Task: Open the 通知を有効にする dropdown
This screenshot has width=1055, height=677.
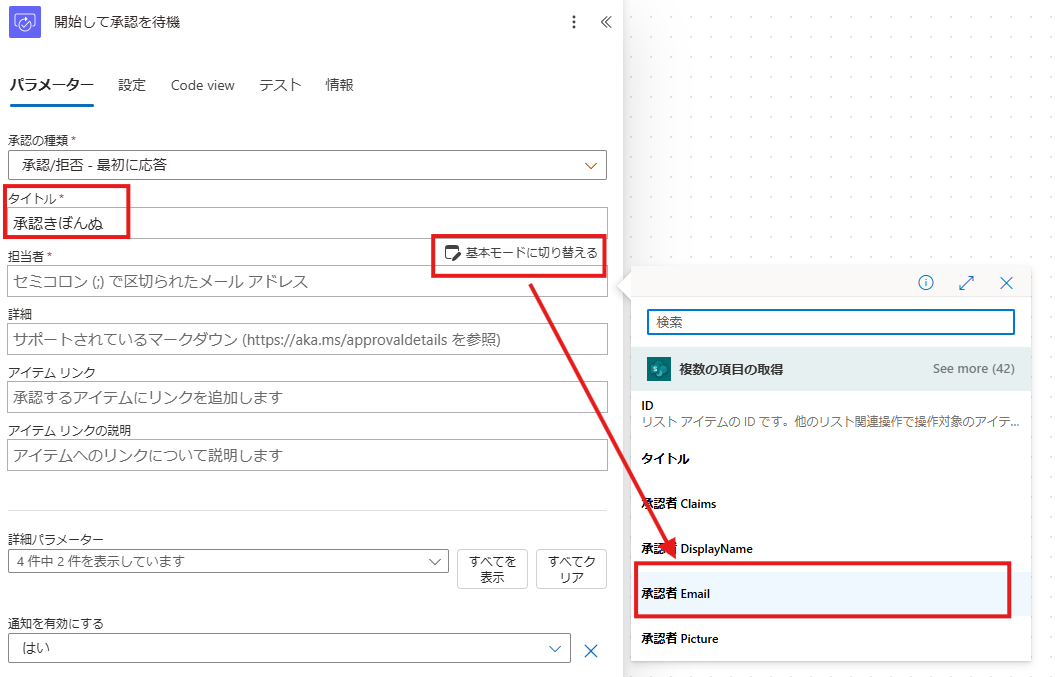Action: pyautogui.click(x=289, y=648)
